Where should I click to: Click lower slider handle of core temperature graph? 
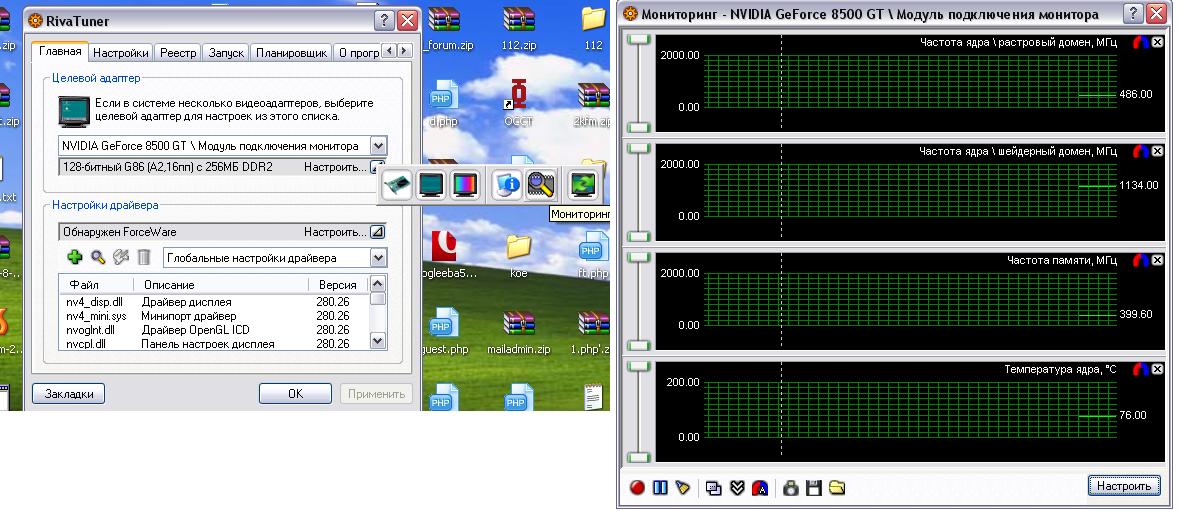(x=638, y=457)
